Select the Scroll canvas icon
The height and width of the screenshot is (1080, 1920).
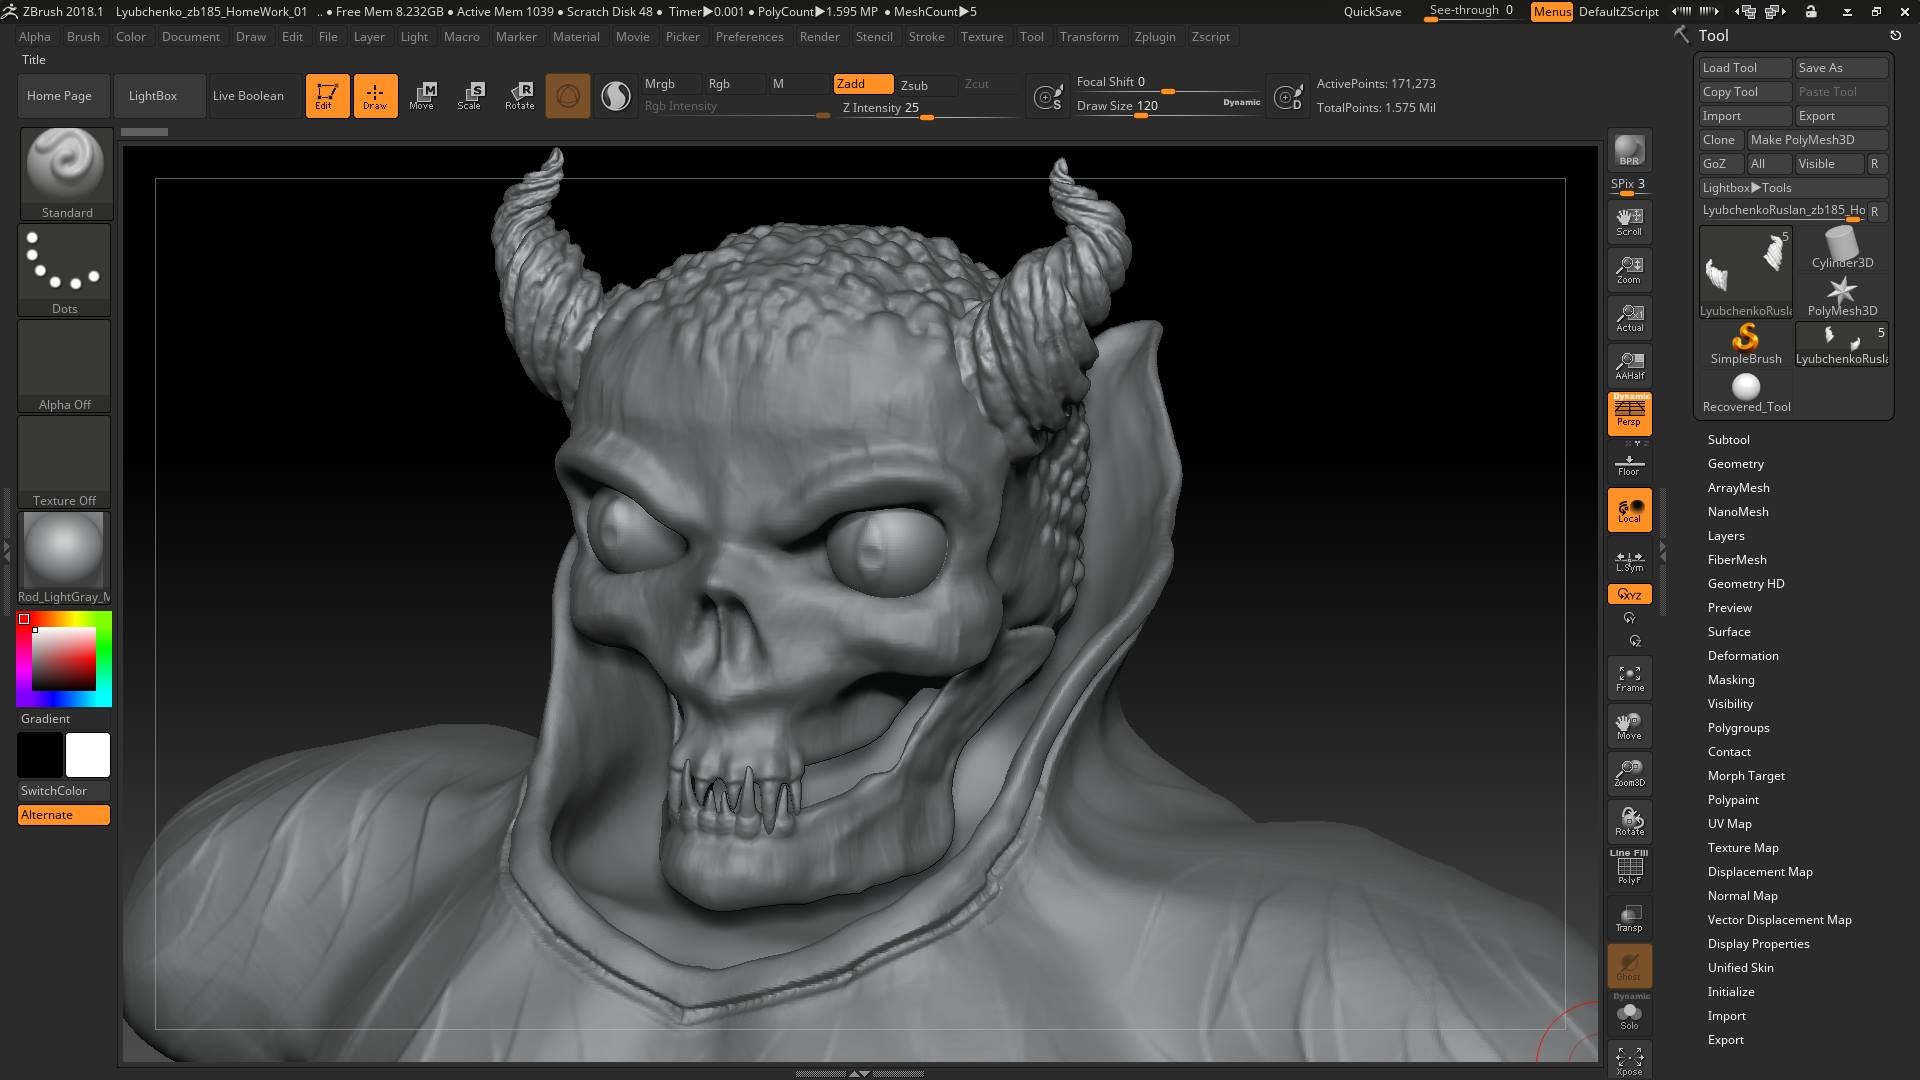[x=1629, y=221]
